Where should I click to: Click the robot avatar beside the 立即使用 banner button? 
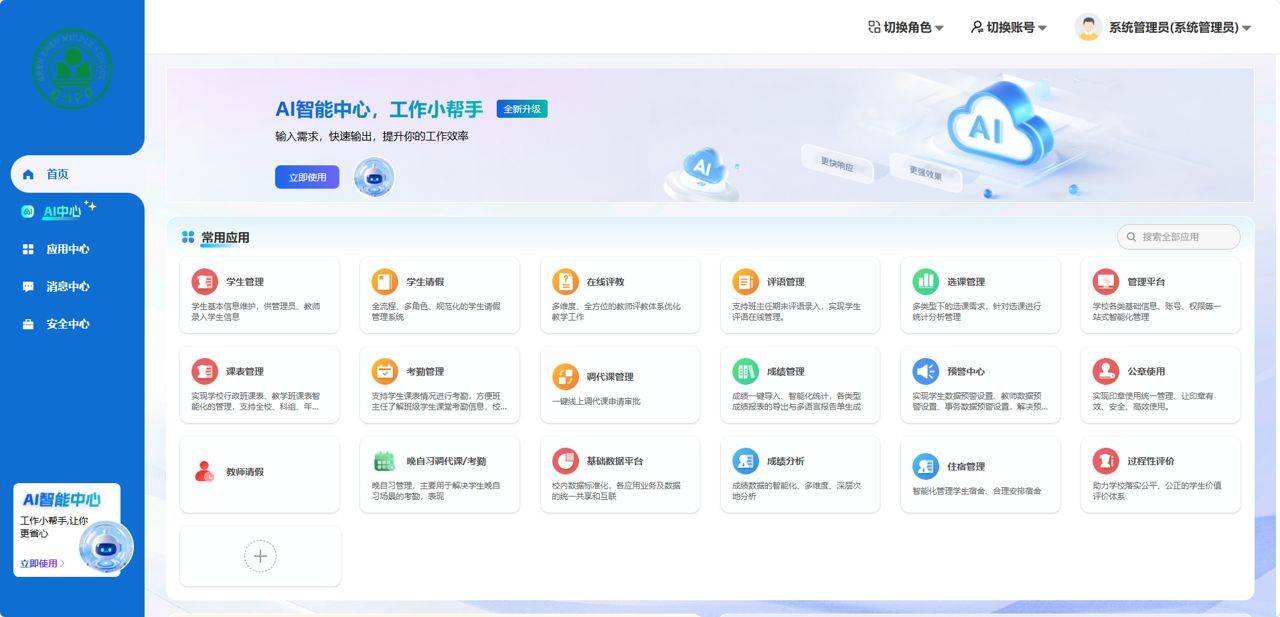coord(374,177)
